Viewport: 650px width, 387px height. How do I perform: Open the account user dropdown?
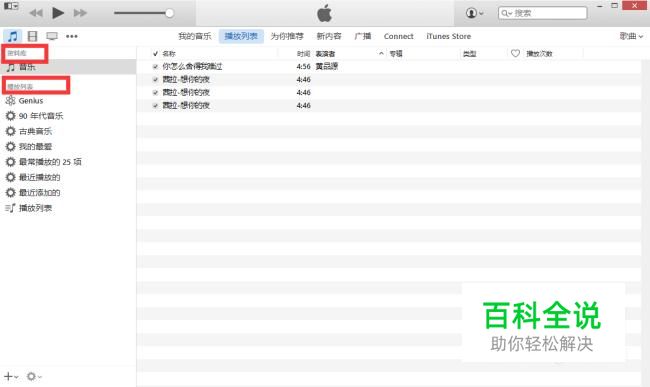474,13
